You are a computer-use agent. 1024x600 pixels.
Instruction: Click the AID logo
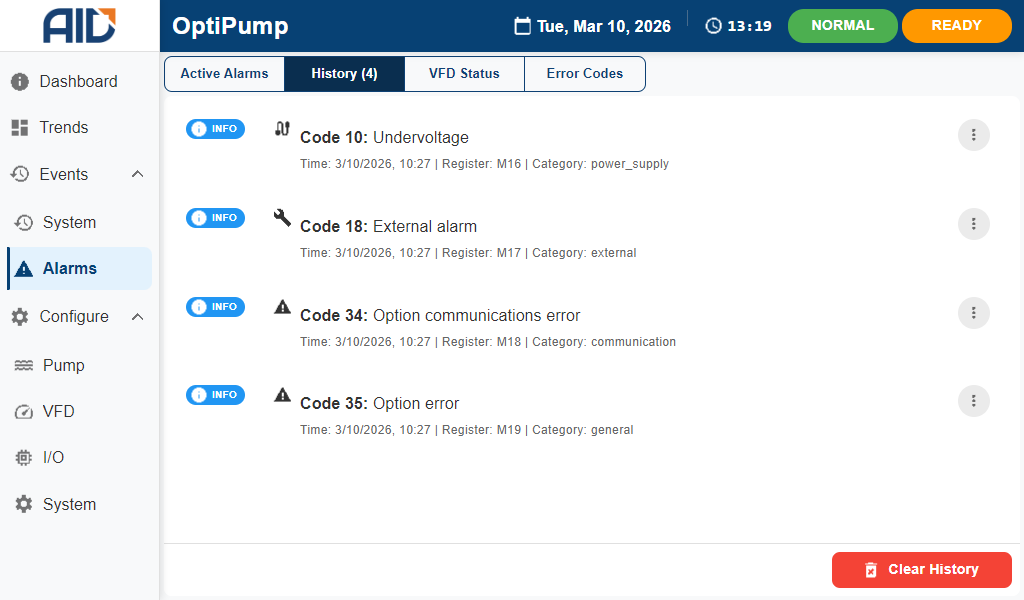[79, 26]
